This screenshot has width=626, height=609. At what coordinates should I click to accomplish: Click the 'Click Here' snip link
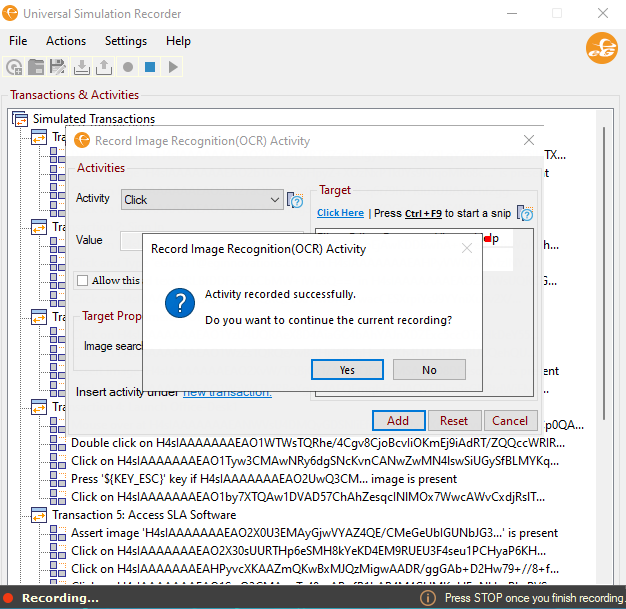tap(340, 213)
